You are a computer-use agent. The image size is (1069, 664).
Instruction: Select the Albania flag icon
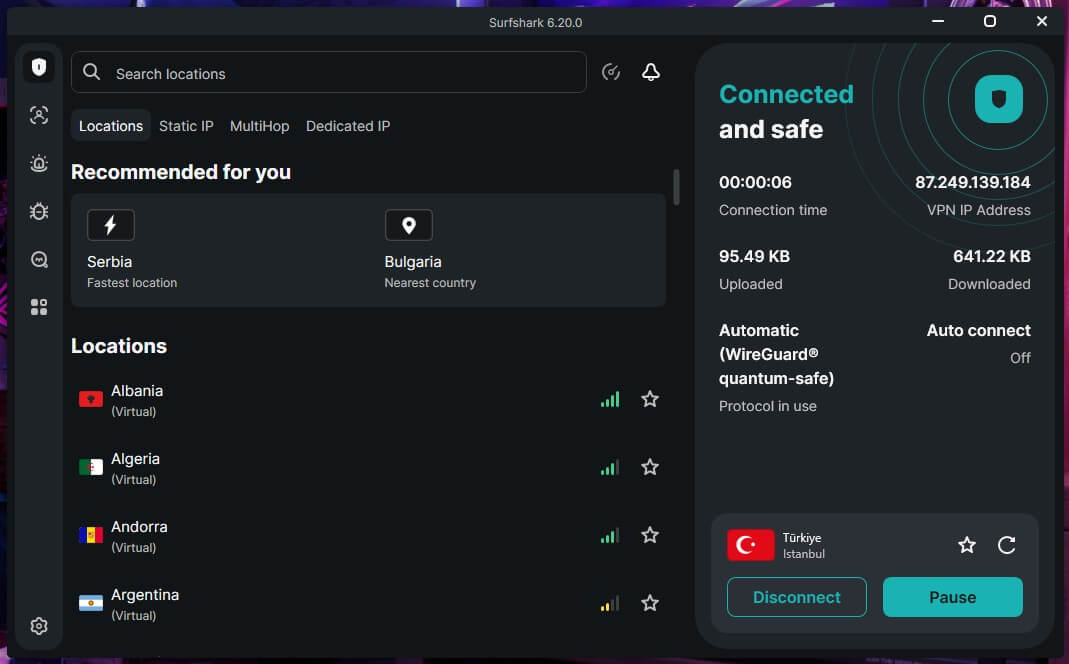91,399
